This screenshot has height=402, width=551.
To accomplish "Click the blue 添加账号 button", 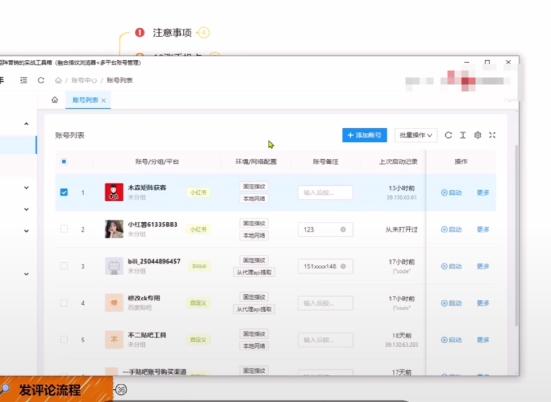I will (x=364, y=135).
